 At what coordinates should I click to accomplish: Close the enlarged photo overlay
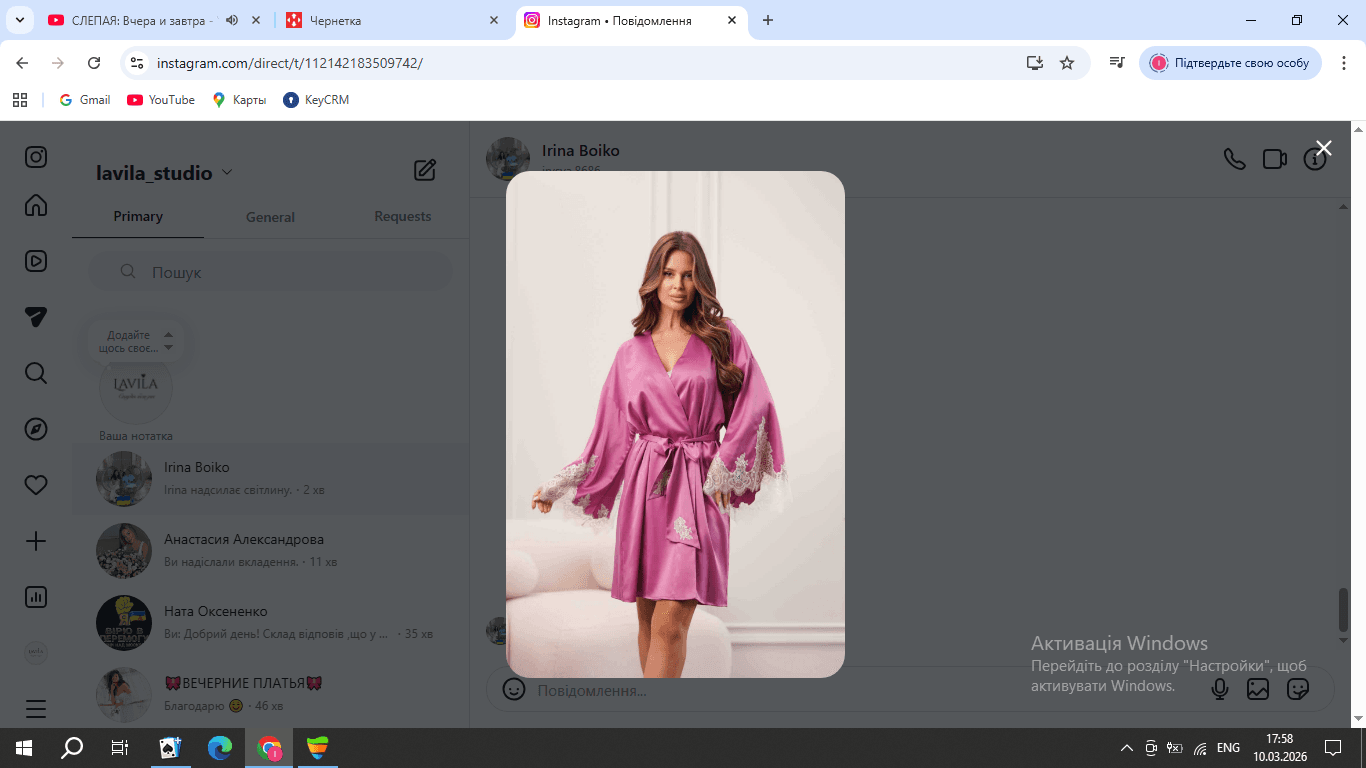(1324, 148)
